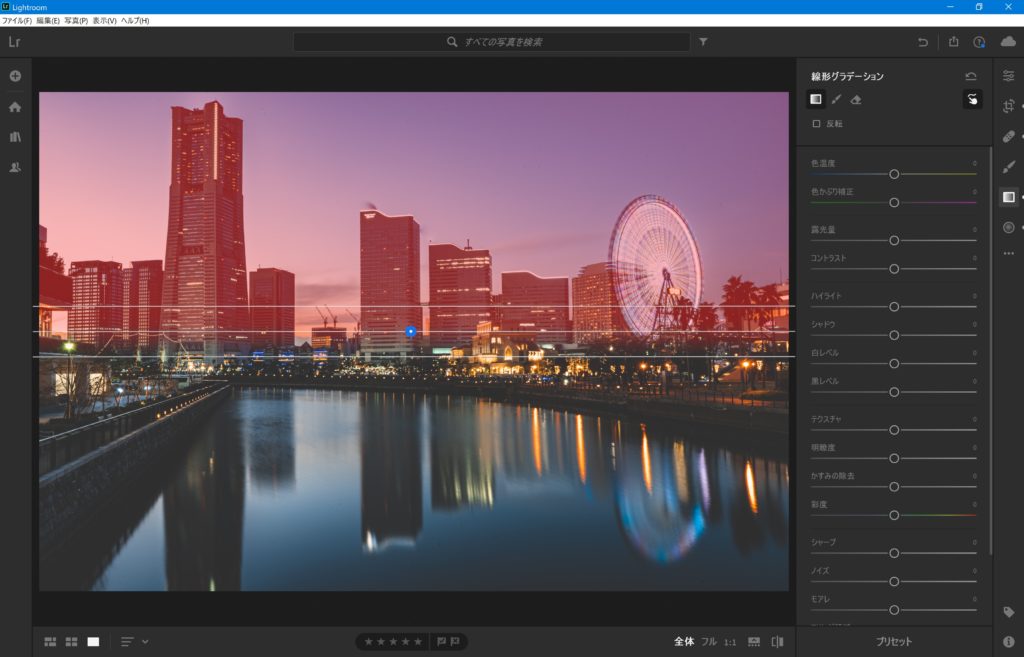
Task: Click the 彩度 slider handle
Action: click(x=894, y=516)
